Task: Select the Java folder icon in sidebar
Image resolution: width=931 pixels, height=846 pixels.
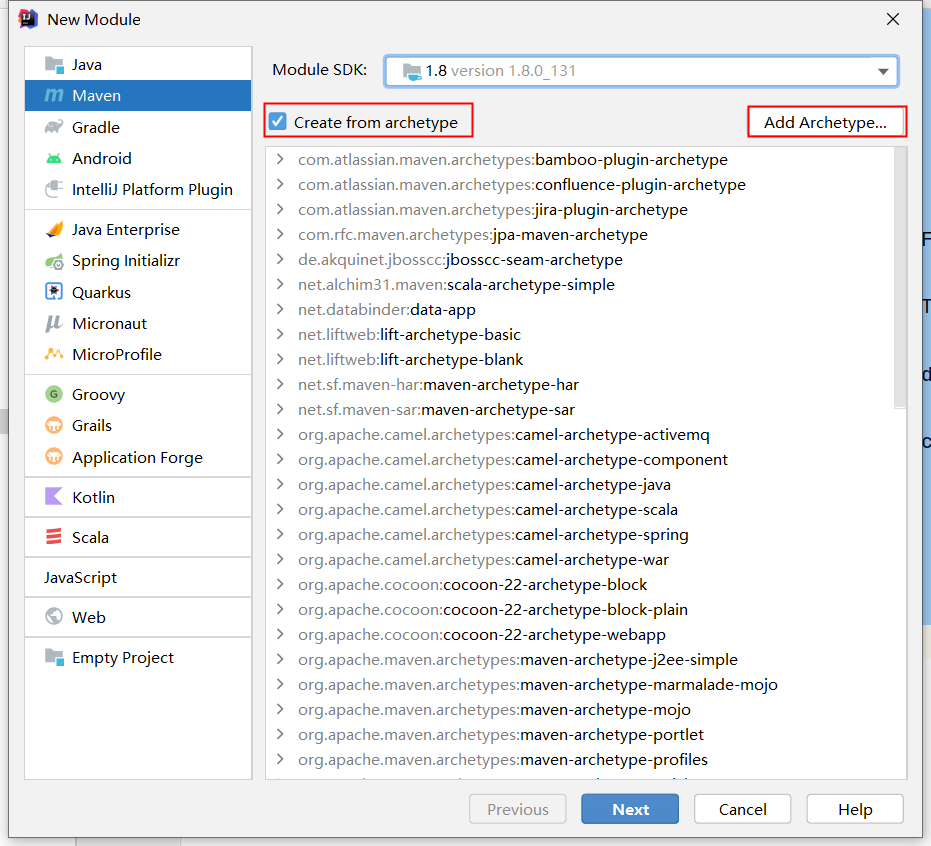Action: click(x=54, y=65)
